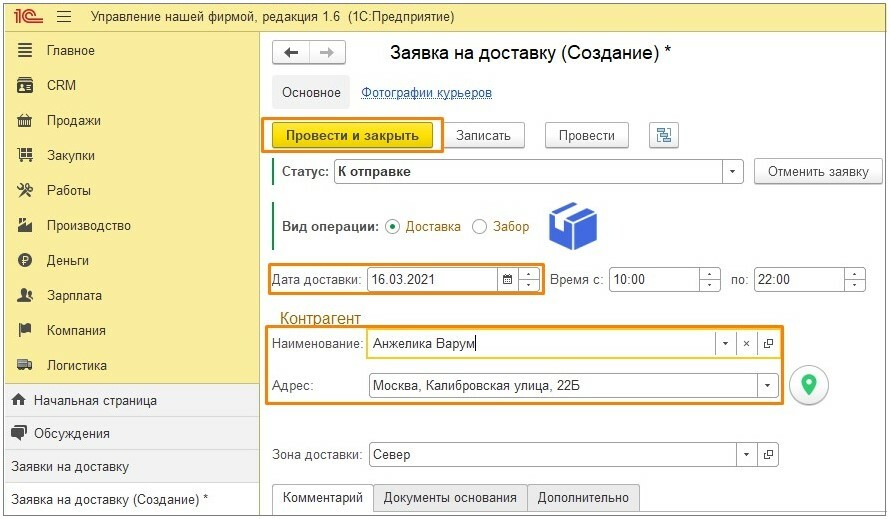
Task: Expand the Адрес dropdown list
Action: (767, 386)
